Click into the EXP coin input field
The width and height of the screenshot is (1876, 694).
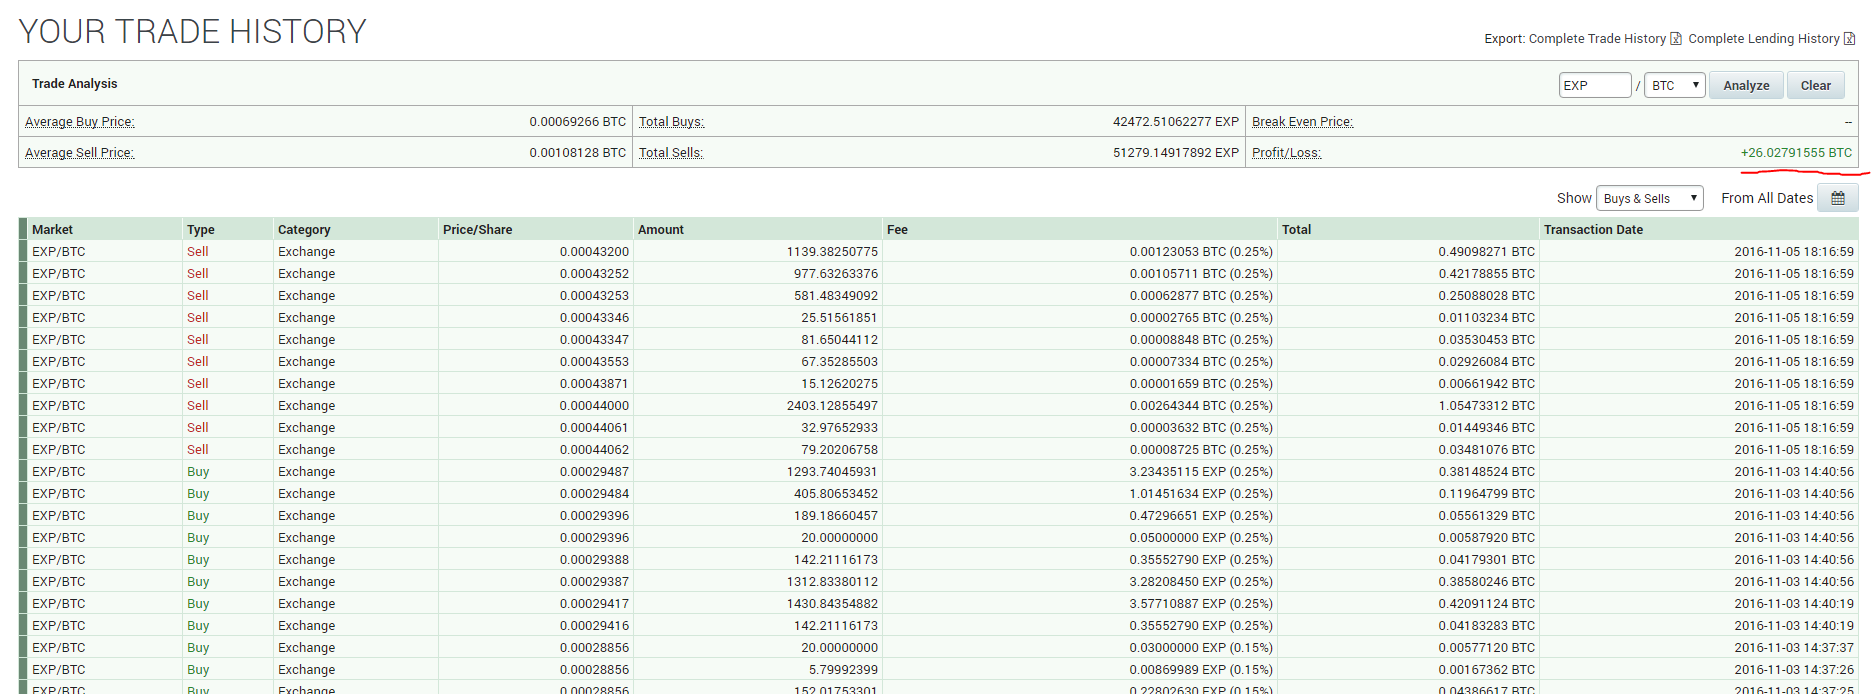click(x=1595, y=85)
